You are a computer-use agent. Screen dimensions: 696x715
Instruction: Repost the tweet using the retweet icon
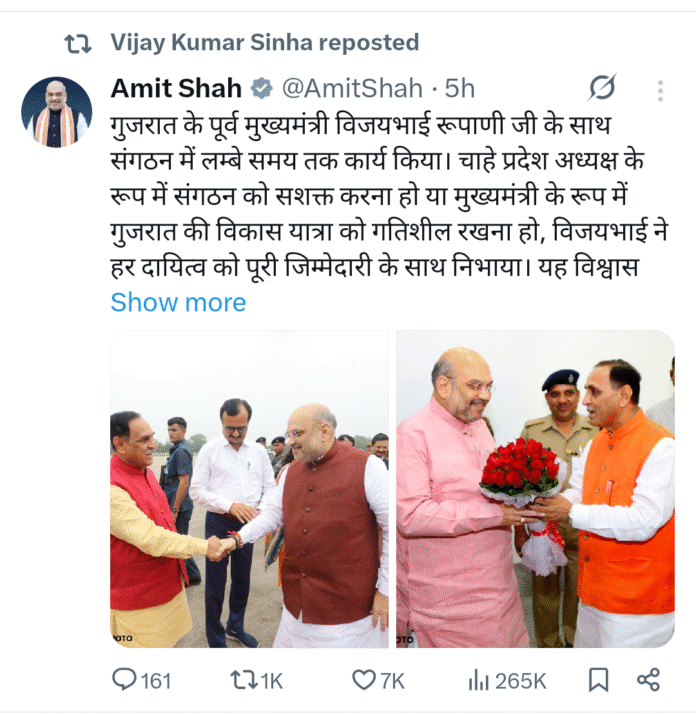(x=244, y=680)
